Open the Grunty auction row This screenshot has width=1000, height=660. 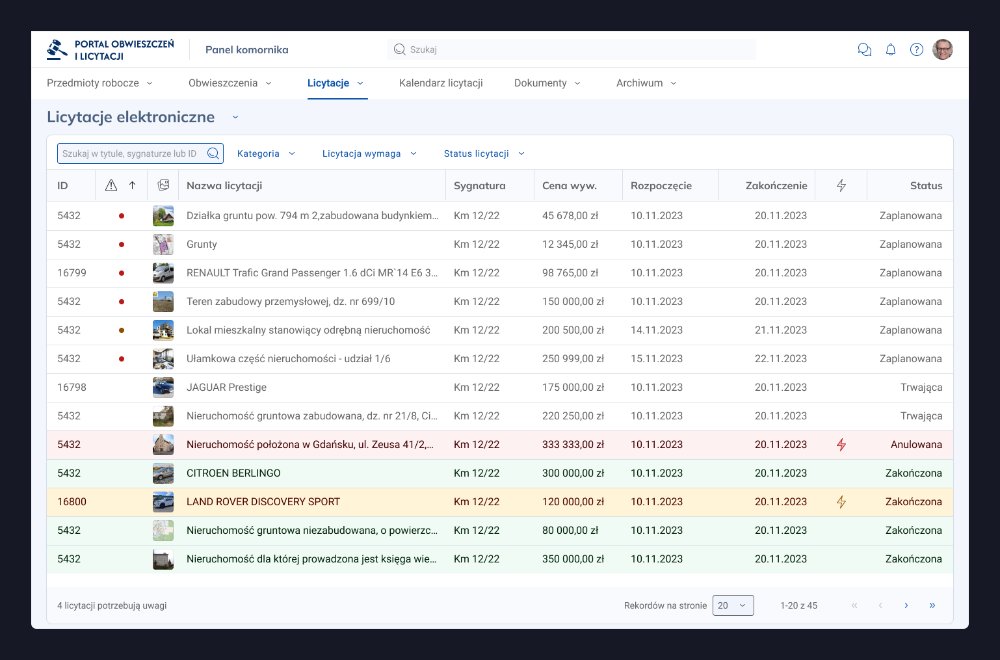(x=500, y=244)
